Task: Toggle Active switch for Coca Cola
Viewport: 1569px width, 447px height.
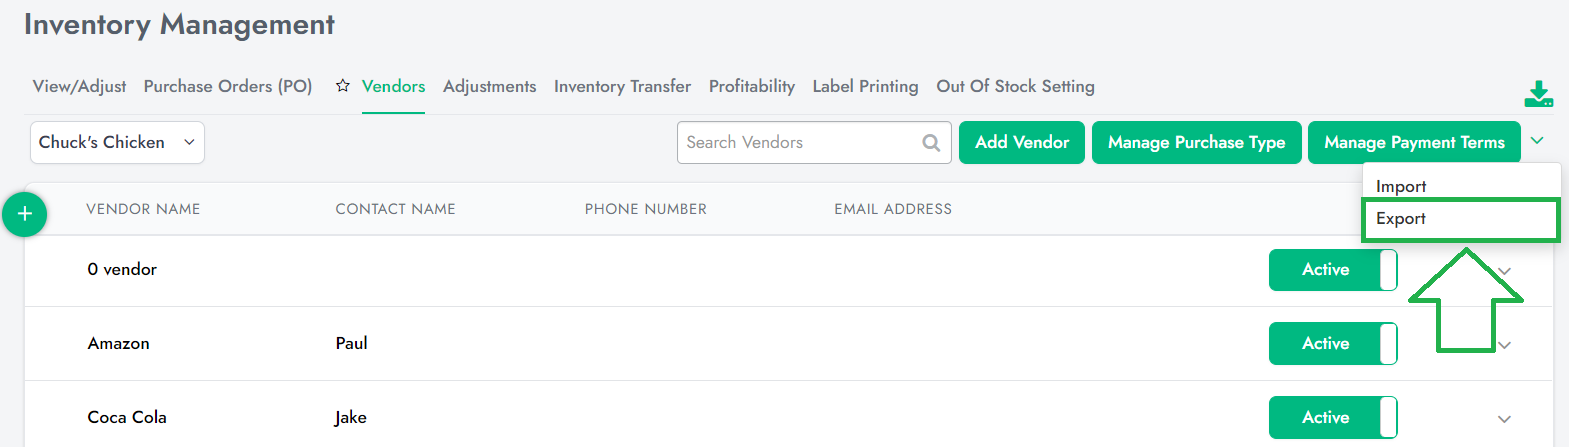Action: pos(1333,418)
